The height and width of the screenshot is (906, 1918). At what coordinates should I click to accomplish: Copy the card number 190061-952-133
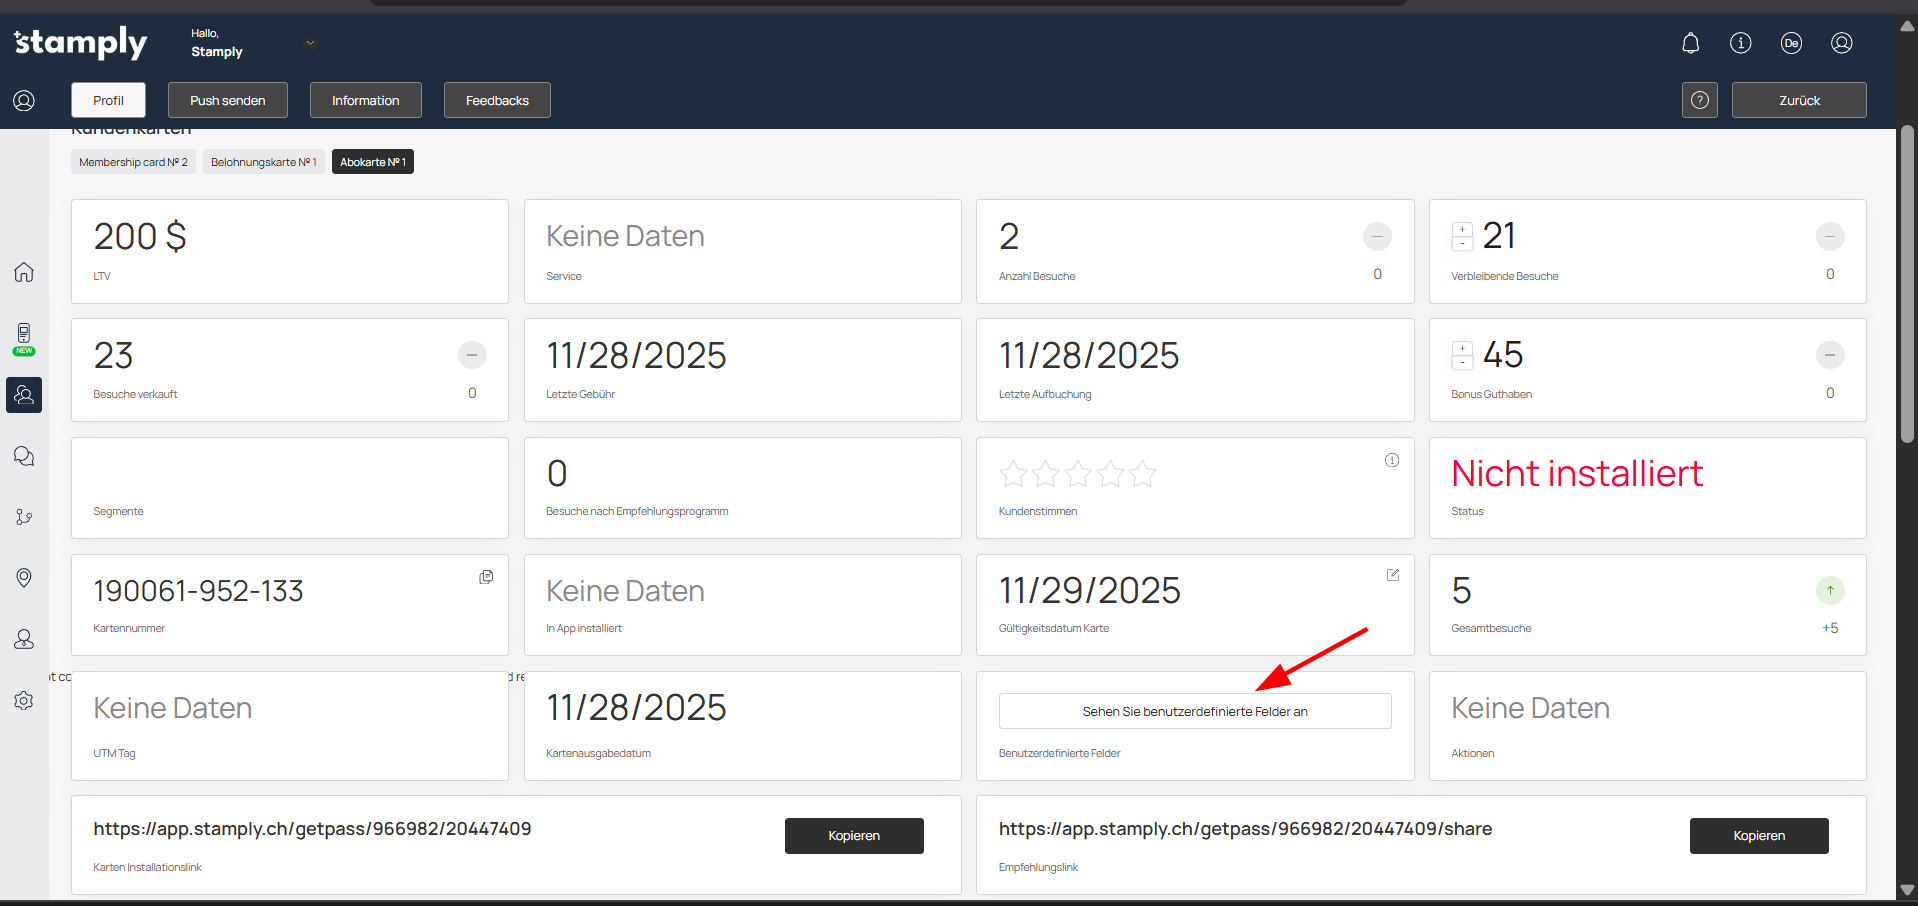coord(486,577)
